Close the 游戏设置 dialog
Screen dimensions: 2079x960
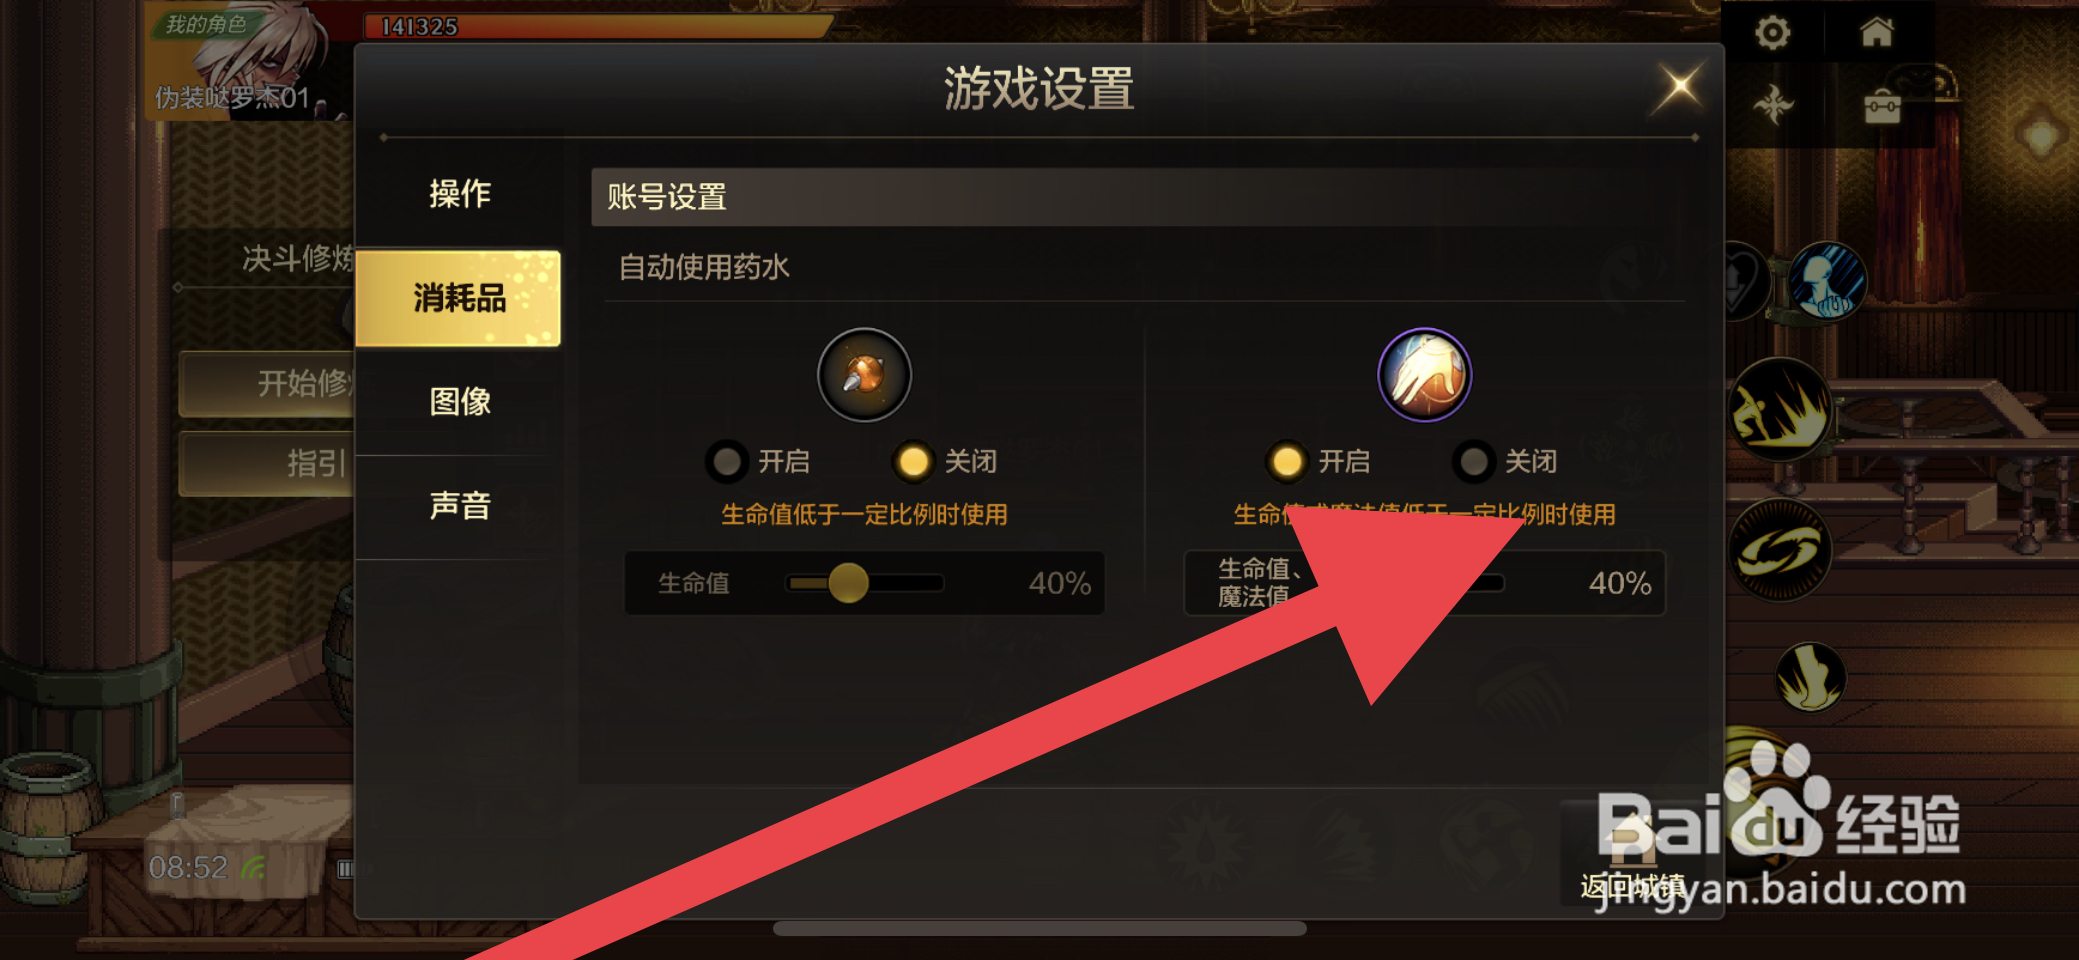(1680, 87)
